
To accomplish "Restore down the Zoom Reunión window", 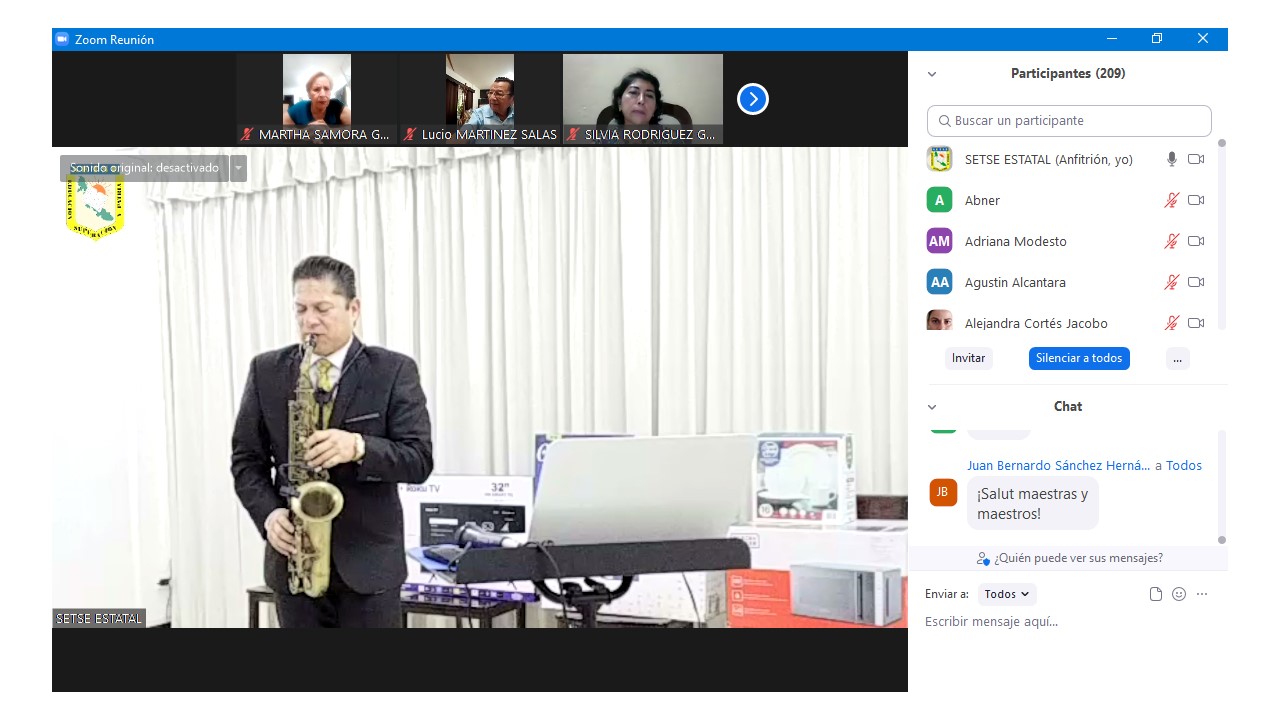I will pos(1157,39).
